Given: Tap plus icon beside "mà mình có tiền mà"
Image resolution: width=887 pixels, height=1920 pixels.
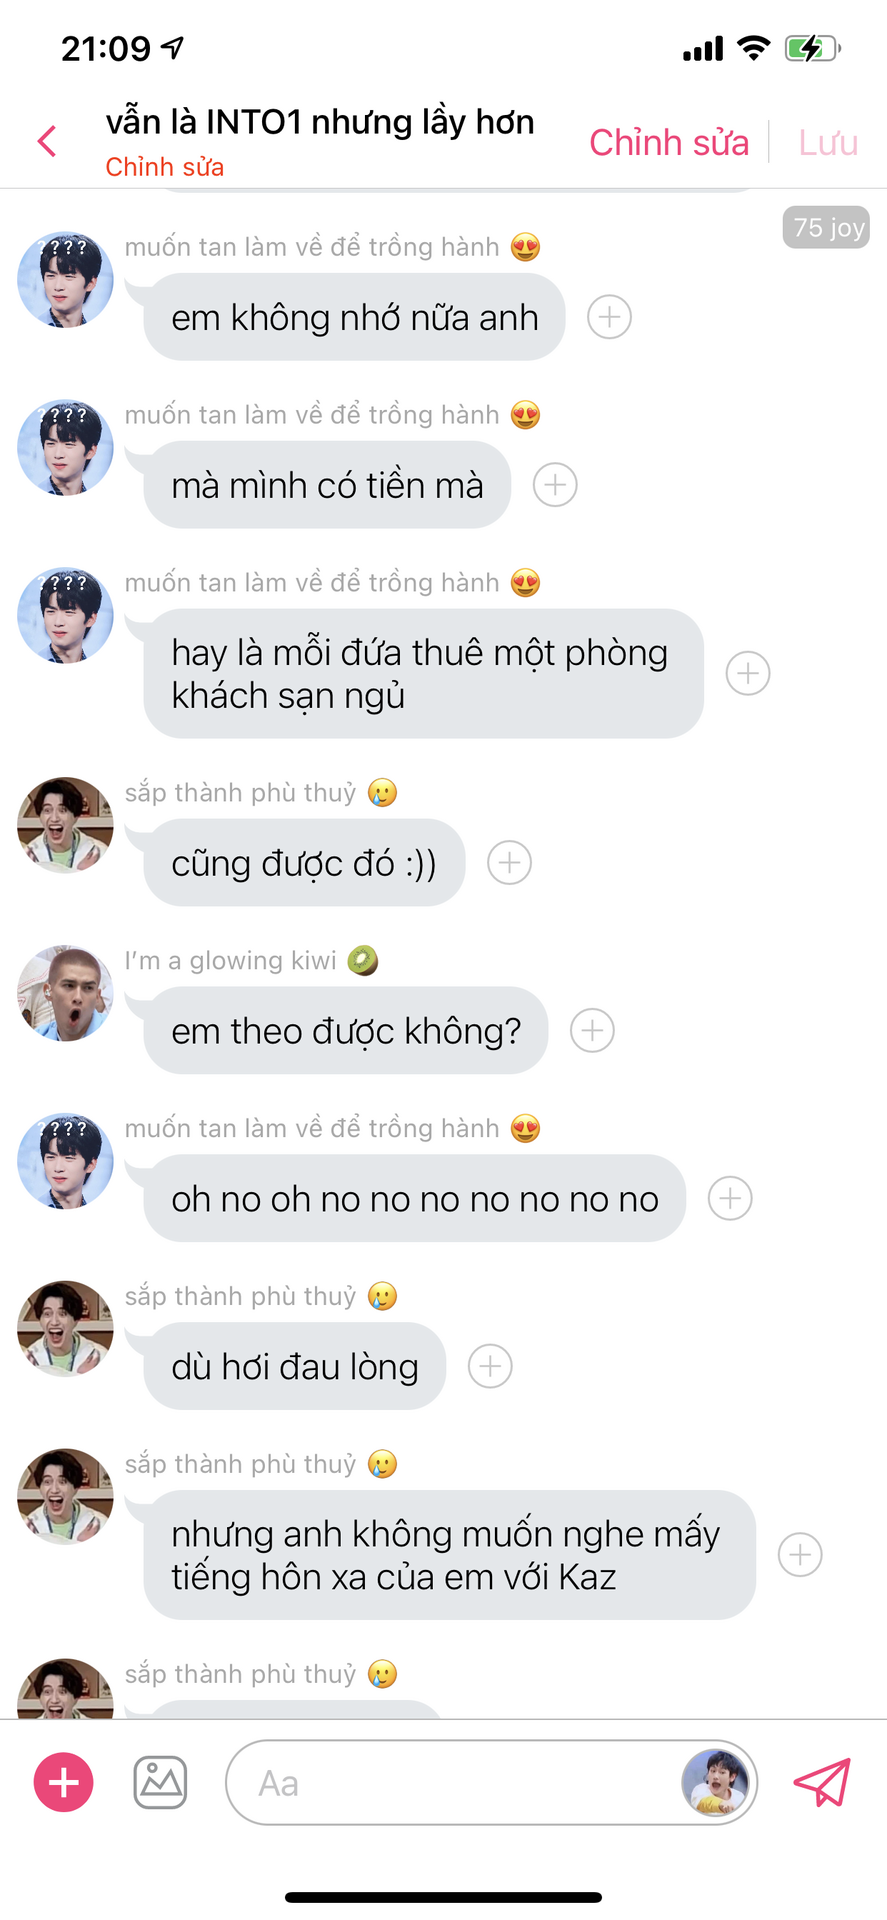Looking at the screenshot, I should pos(555,485).
